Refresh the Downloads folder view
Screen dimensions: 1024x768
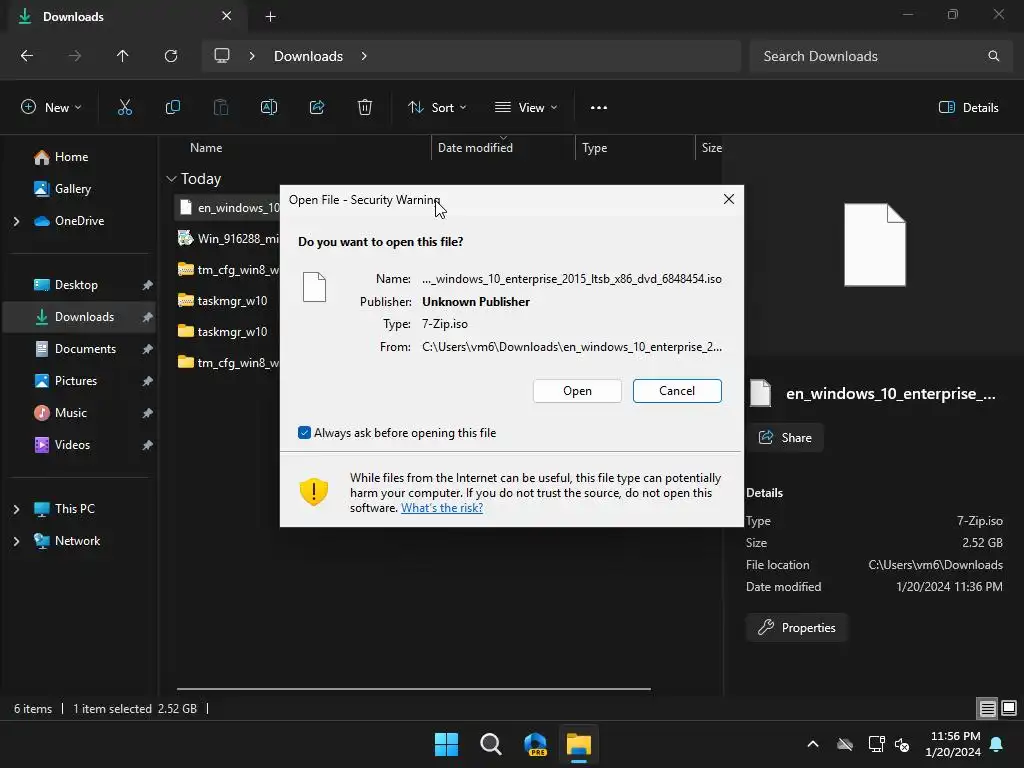pyautogui.click(x=171, y=56)
